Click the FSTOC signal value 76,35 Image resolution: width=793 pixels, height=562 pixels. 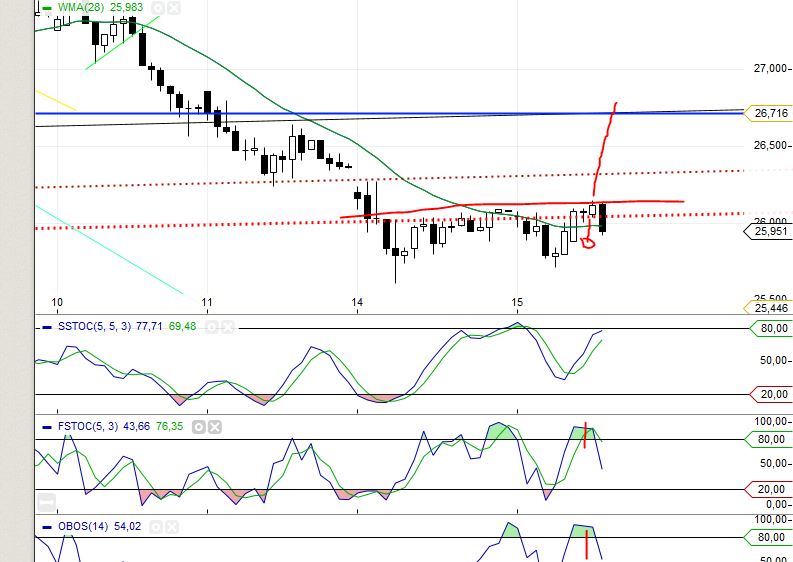[x=169, y=426]
